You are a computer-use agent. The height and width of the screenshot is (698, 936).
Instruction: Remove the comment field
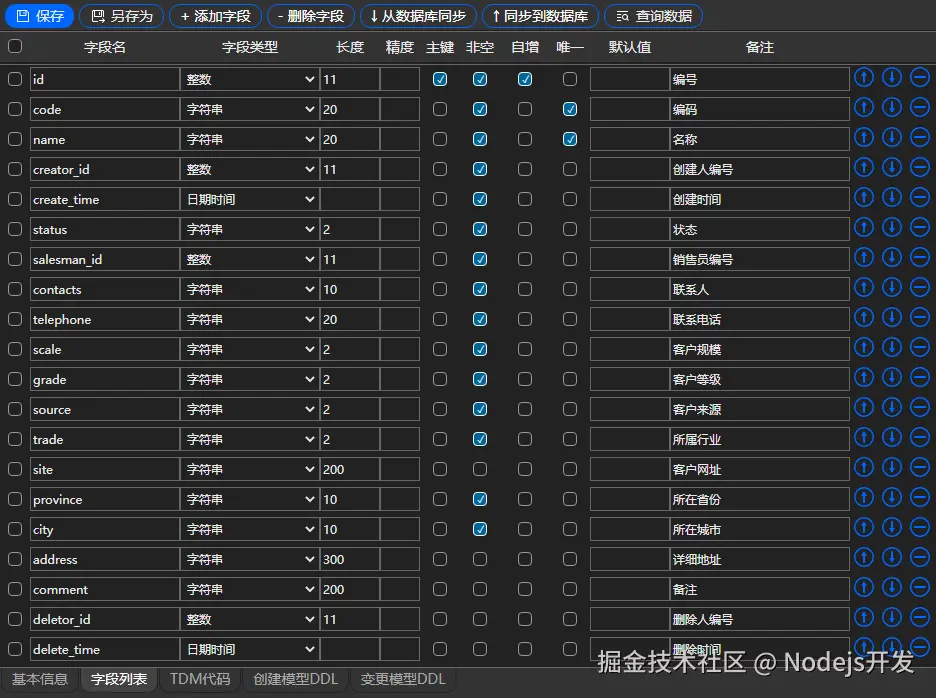[919, 588]
